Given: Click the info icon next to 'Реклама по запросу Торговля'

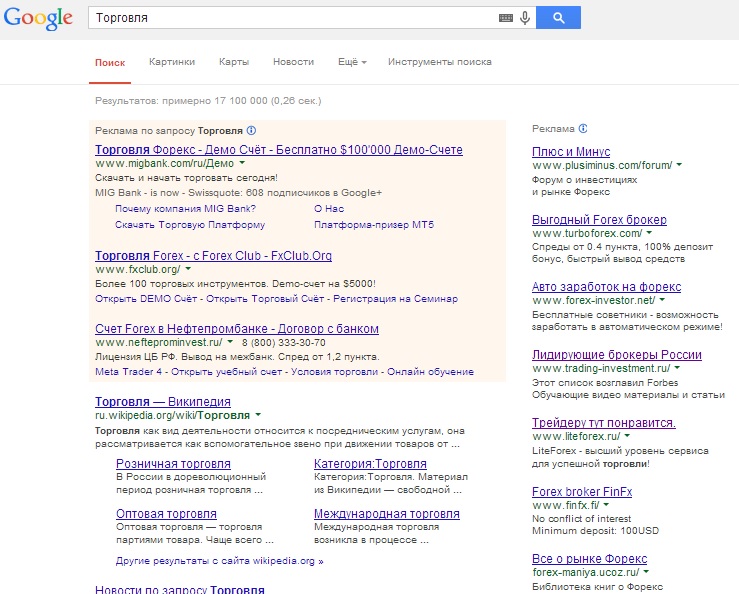Looking at the screenshot, I should coord(252,131).
